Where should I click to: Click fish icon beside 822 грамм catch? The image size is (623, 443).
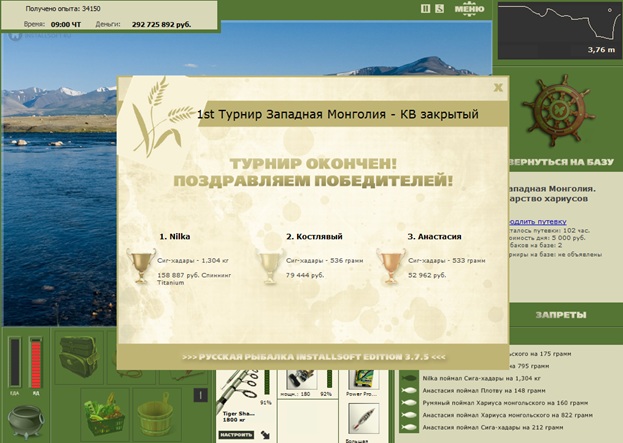click(409, 415)
